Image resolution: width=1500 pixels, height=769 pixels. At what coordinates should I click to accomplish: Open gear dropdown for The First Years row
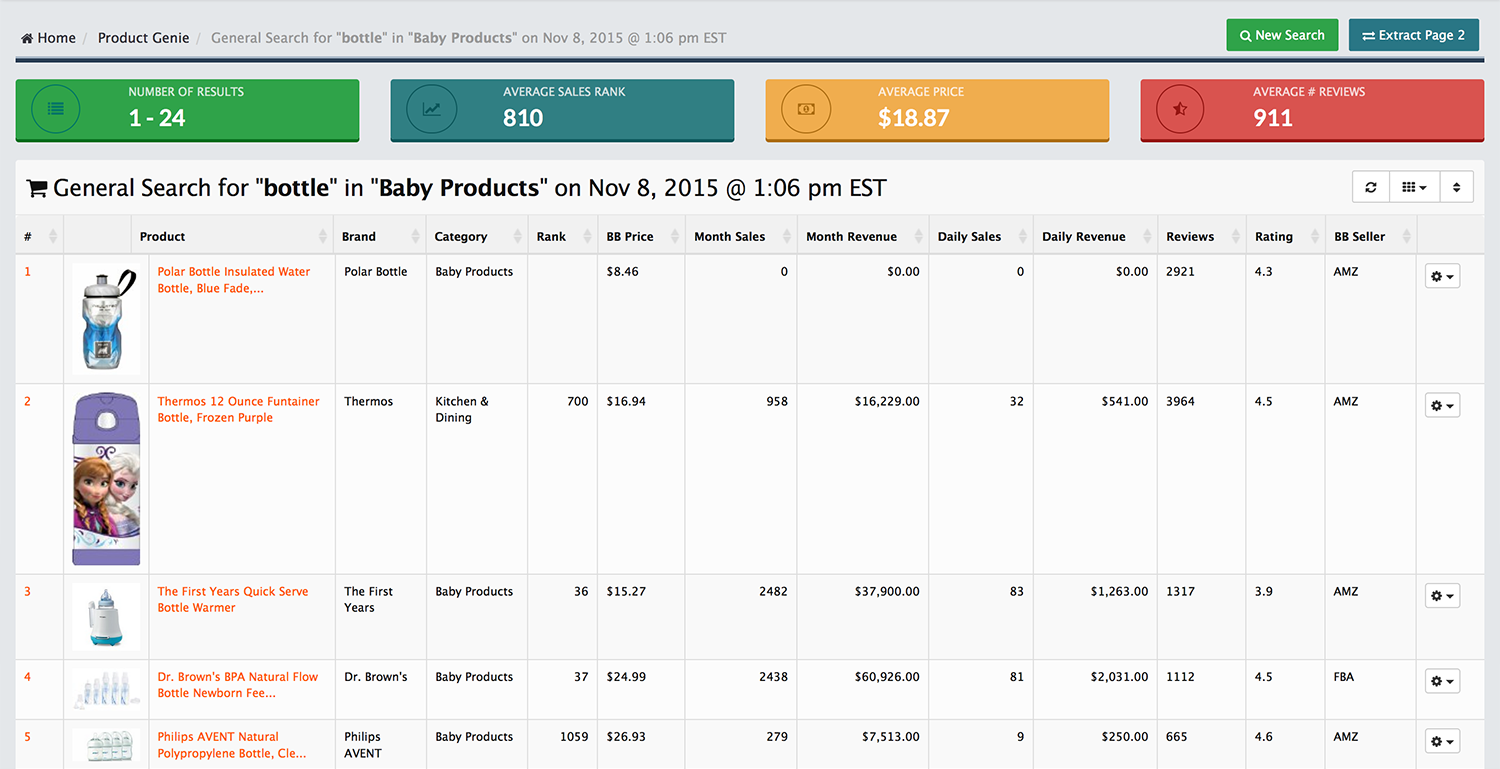pos(1442,596)
